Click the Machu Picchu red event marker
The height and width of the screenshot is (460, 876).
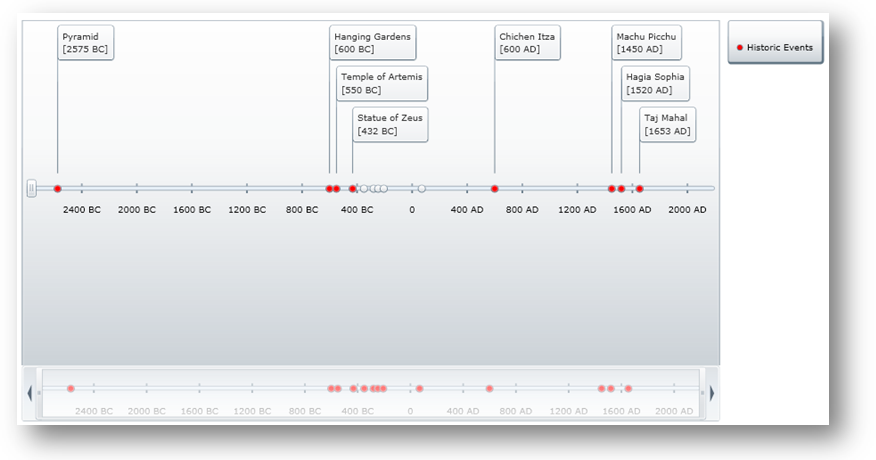(612, 189)
